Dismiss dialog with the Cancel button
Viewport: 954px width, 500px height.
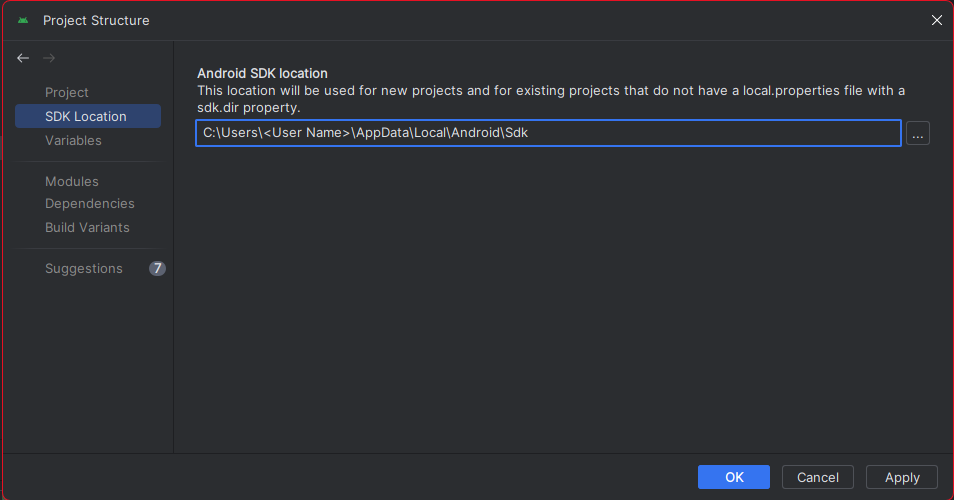tap(818, 477)
